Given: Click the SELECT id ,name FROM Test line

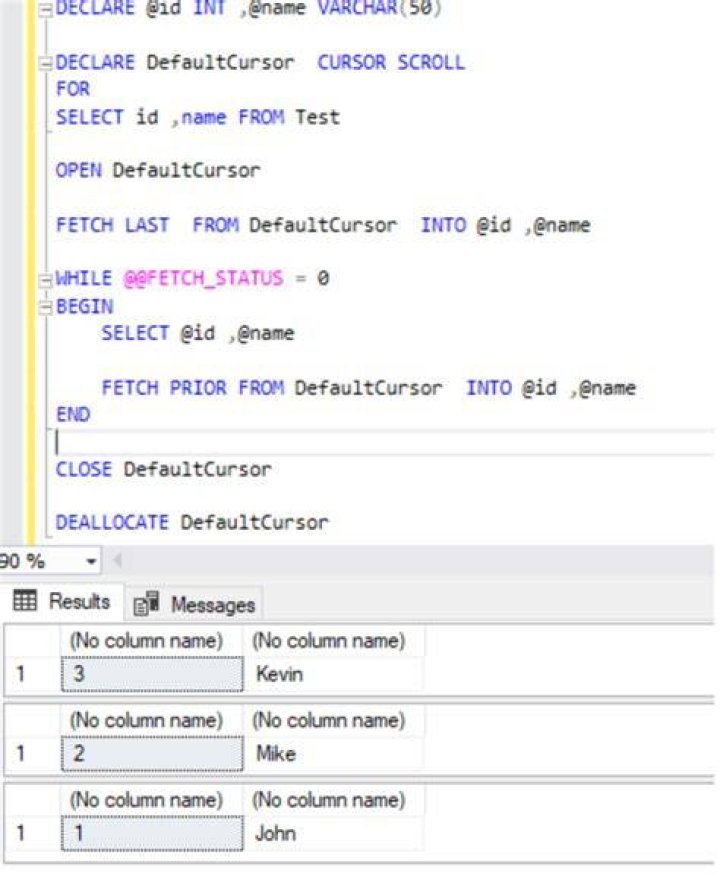Looking at the screenshot, I should coord(198,117).
